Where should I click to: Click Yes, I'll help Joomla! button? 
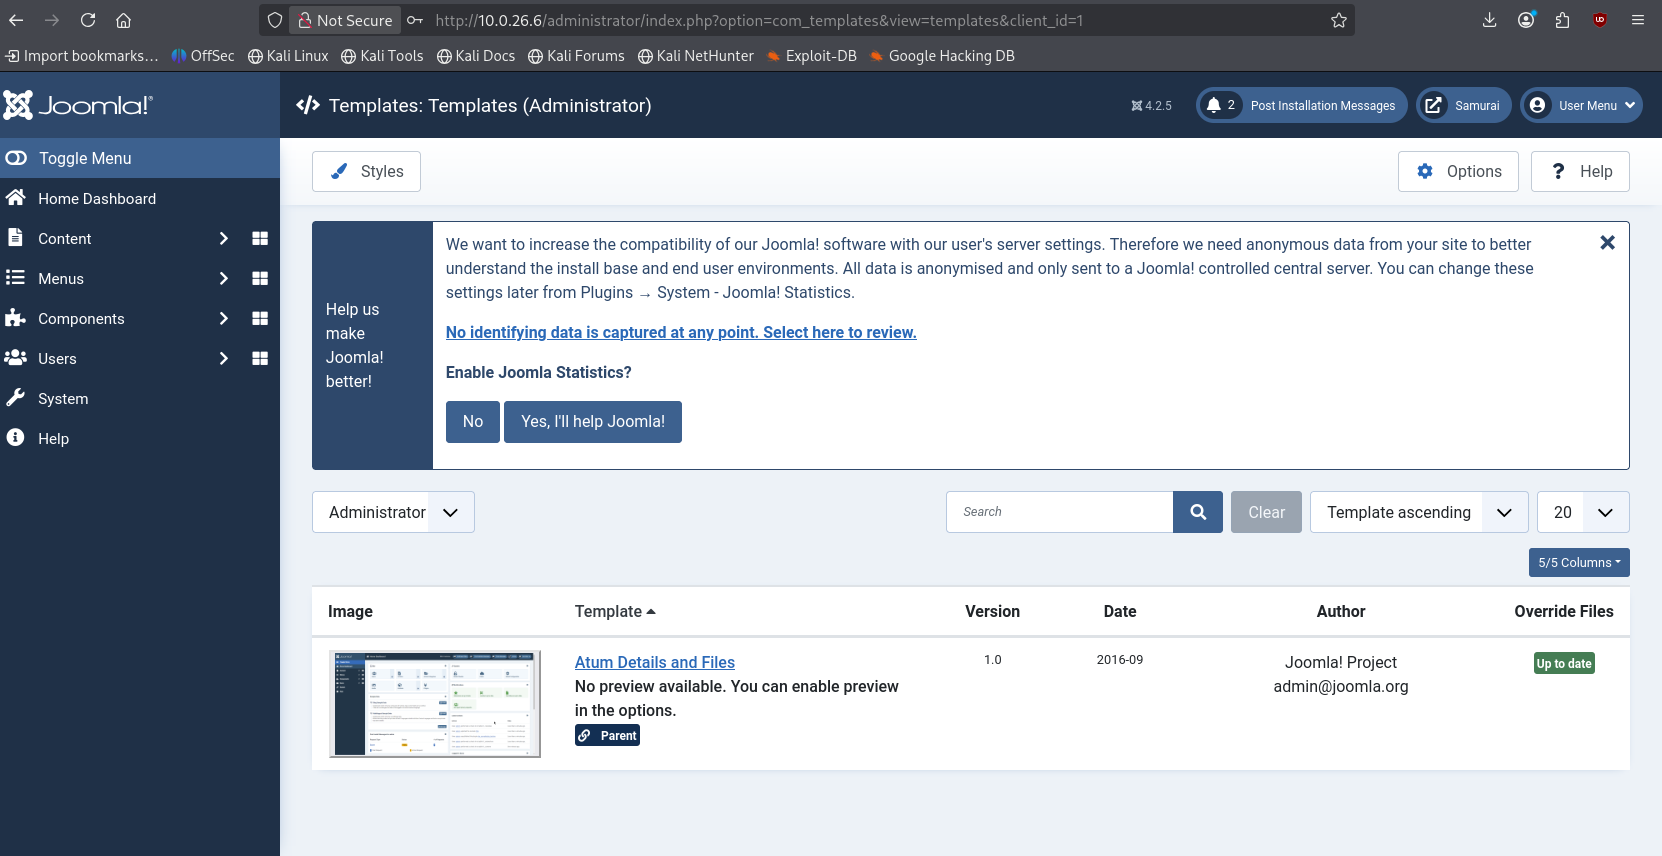(593, 421)
